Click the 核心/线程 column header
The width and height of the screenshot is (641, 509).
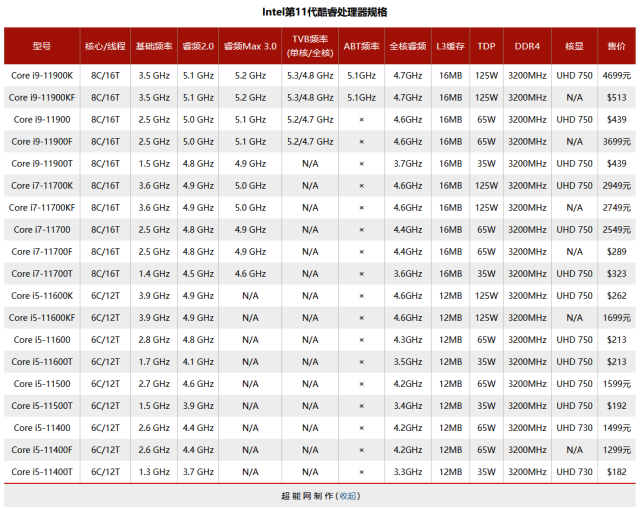tap(105, 46)
